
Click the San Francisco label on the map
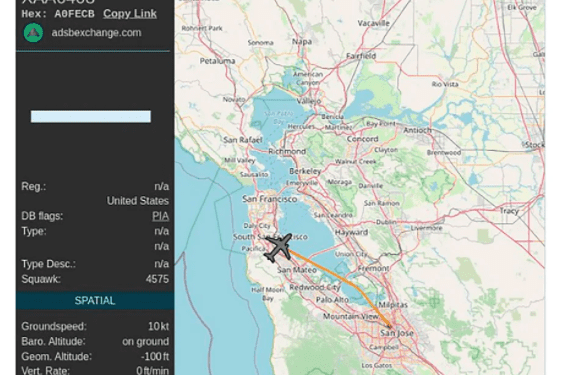pos(270,199)
